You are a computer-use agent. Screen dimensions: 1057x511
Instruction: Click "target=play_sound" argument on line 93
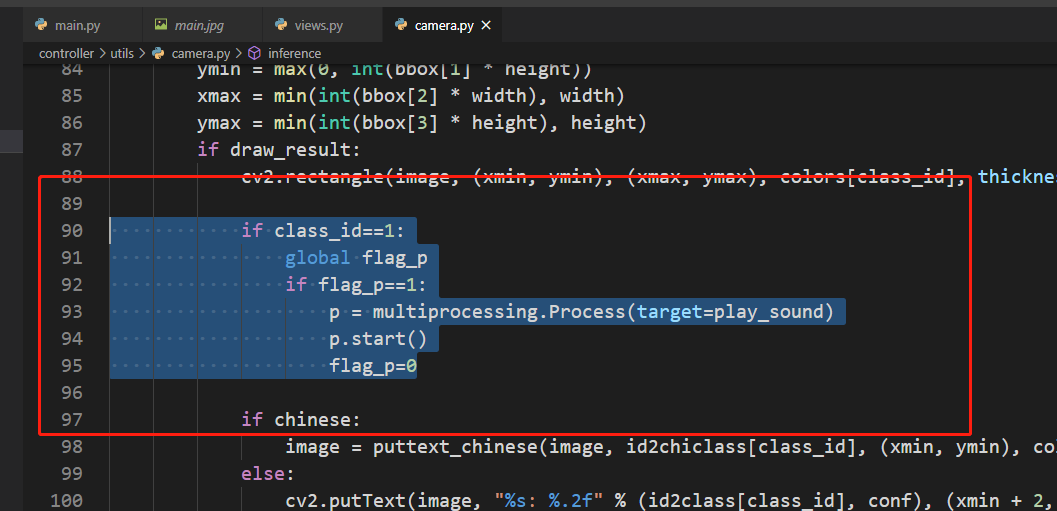pos(731,311)
